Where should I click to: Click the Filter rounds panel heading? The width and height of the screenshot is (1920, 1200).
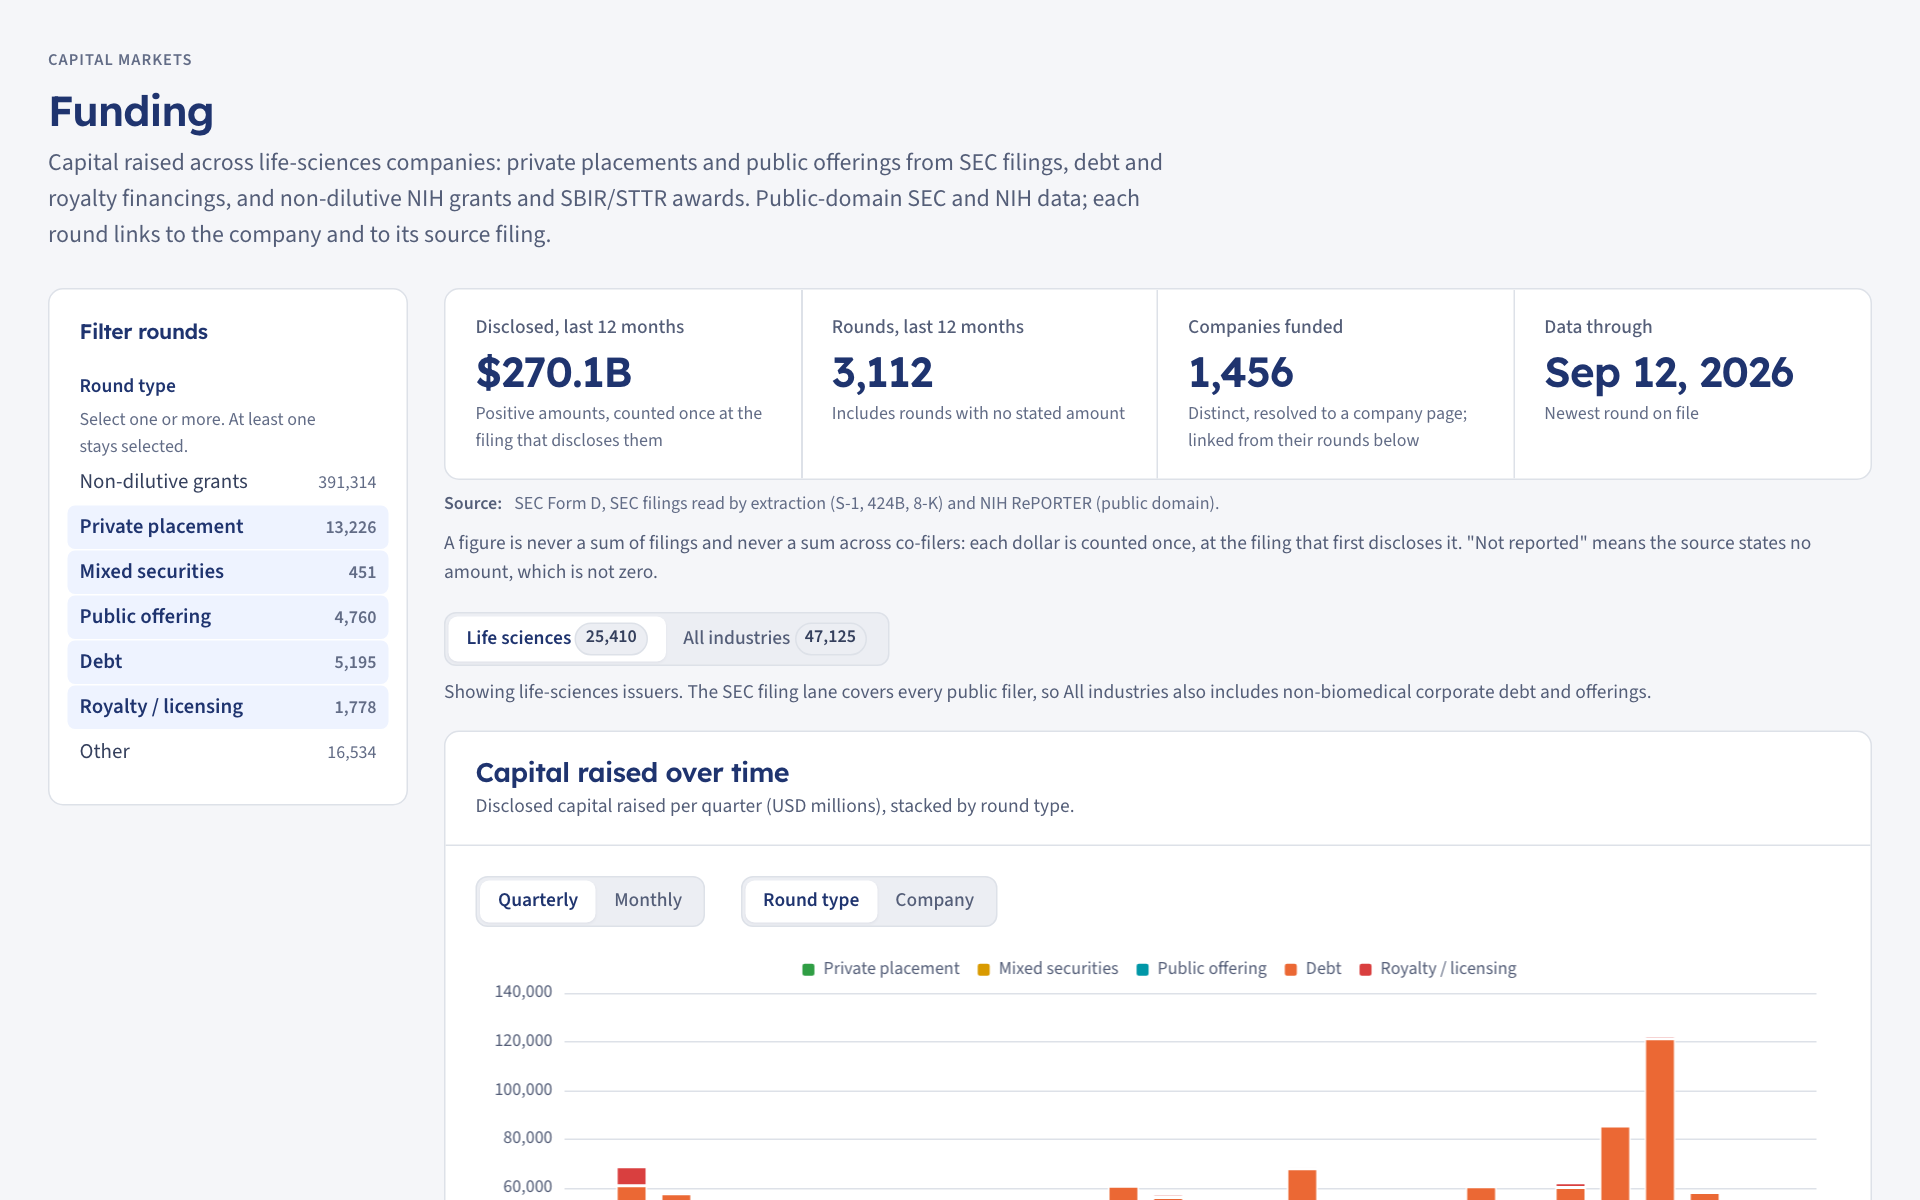(x=144, y=332)
